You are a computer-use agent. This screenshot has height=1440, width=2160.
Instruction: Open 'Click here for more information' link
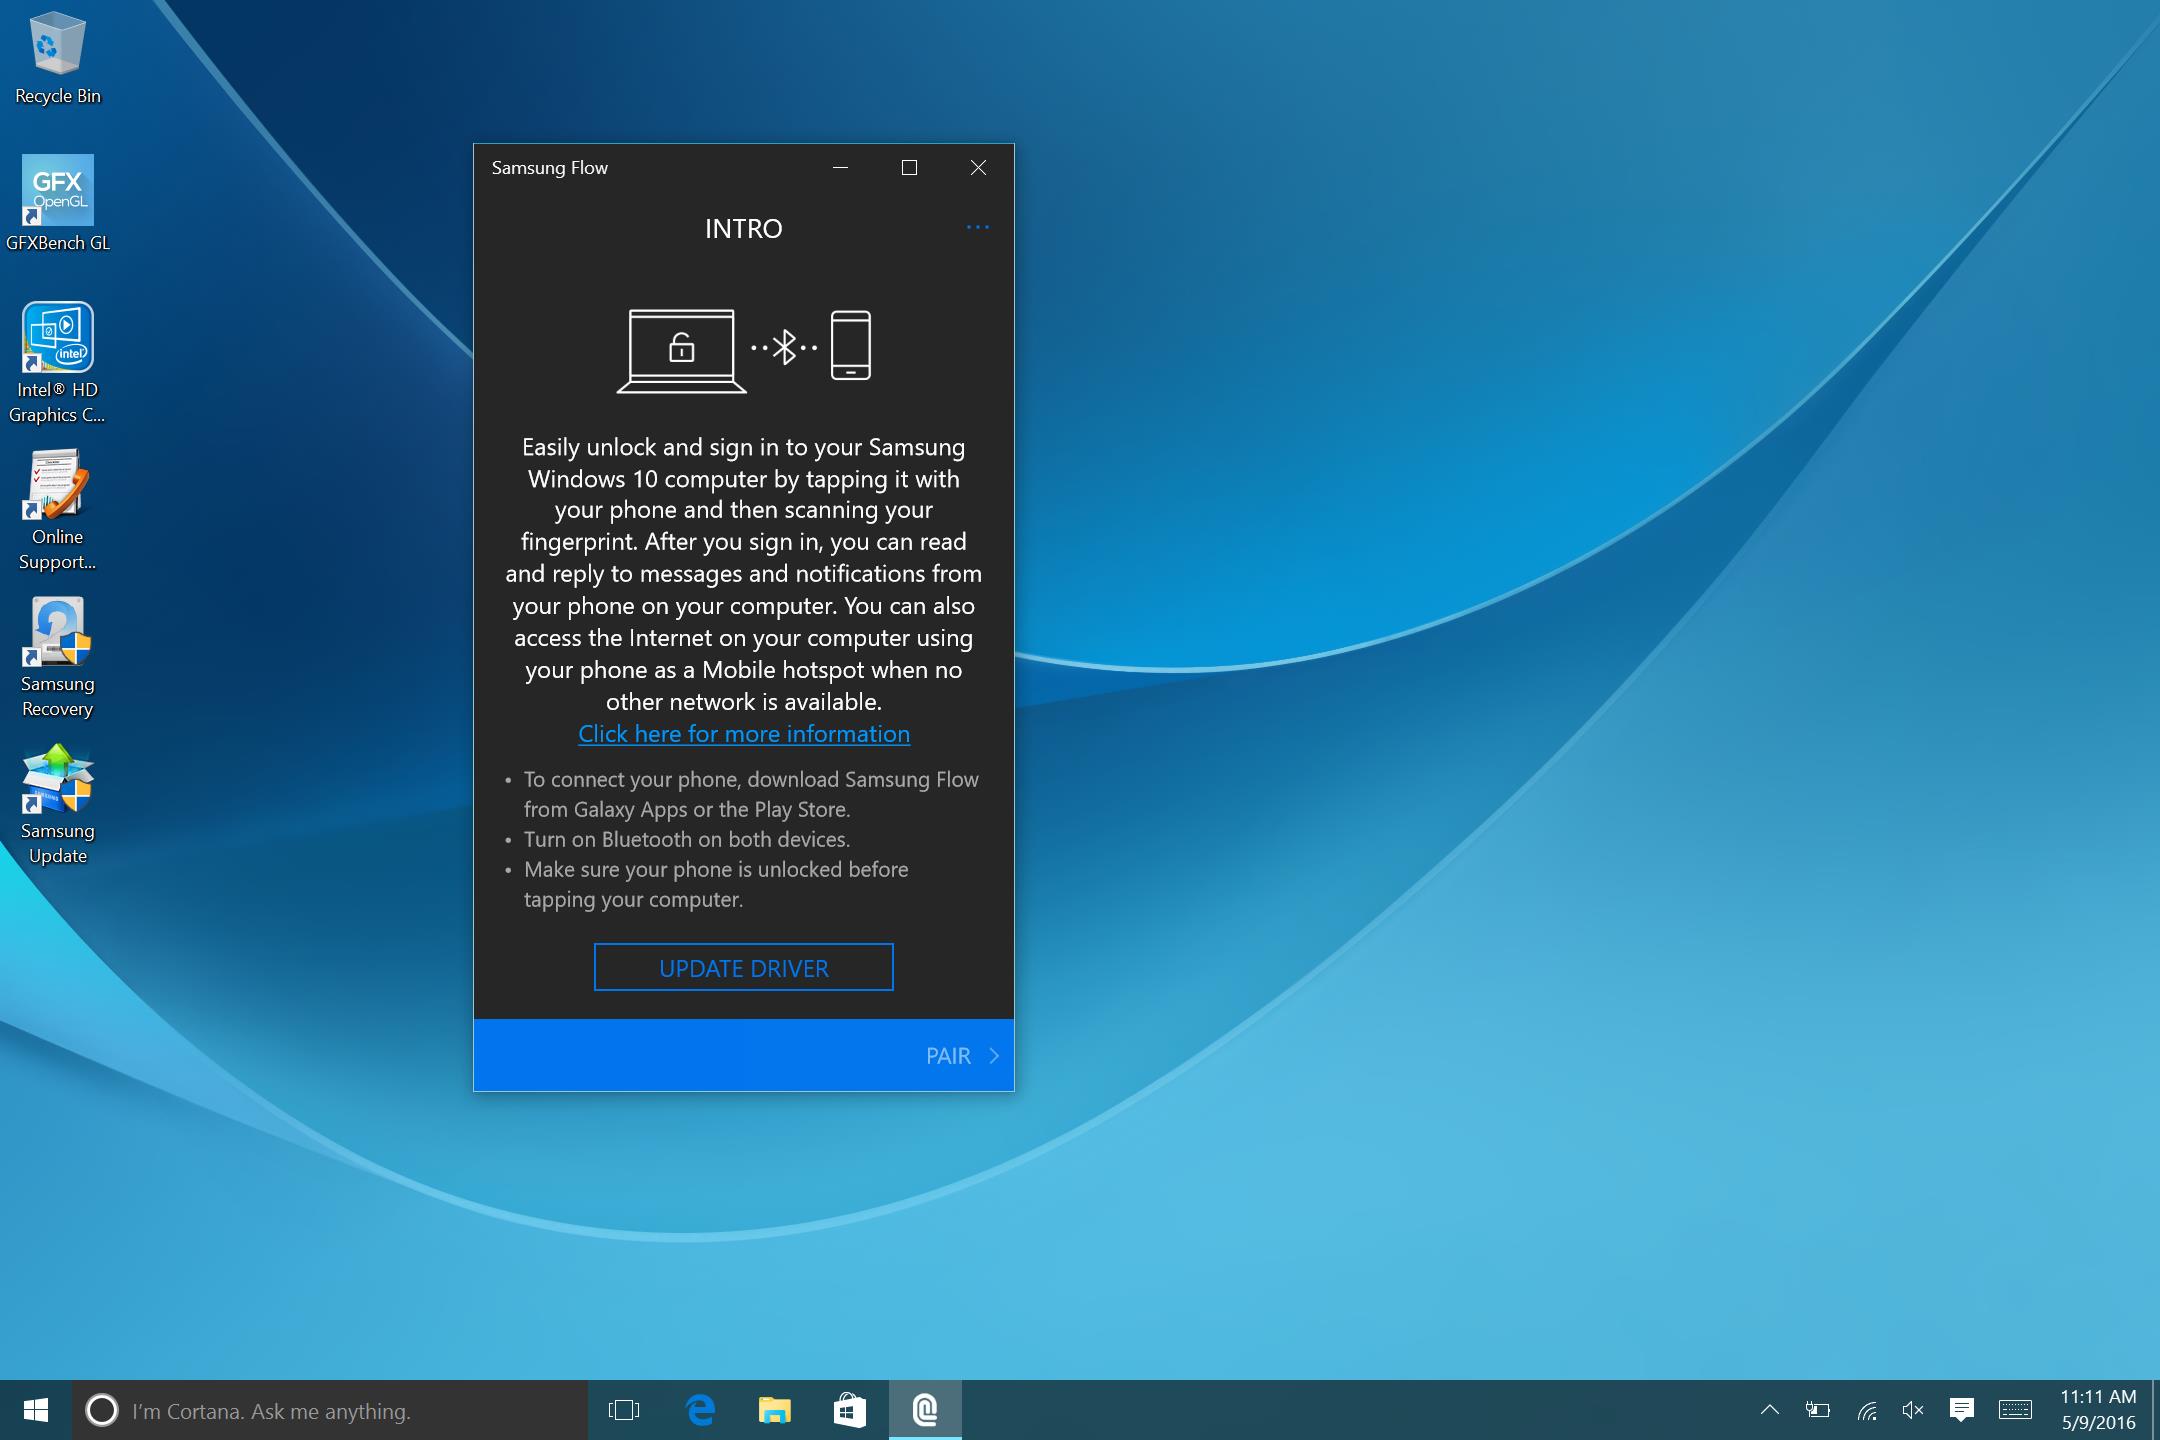click(743, 734)
